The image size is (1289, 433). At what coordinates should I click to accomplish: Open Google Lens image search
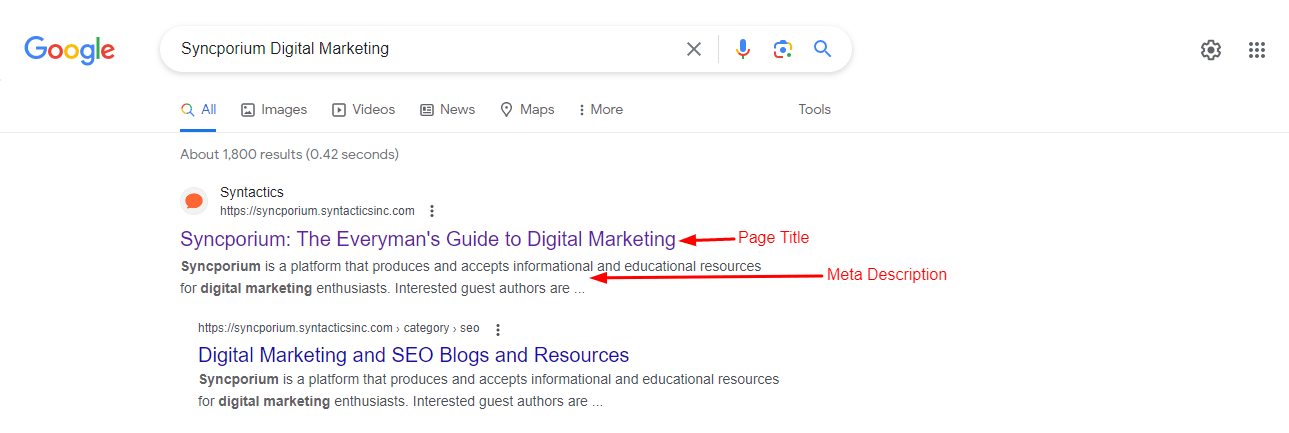[782, 49]
